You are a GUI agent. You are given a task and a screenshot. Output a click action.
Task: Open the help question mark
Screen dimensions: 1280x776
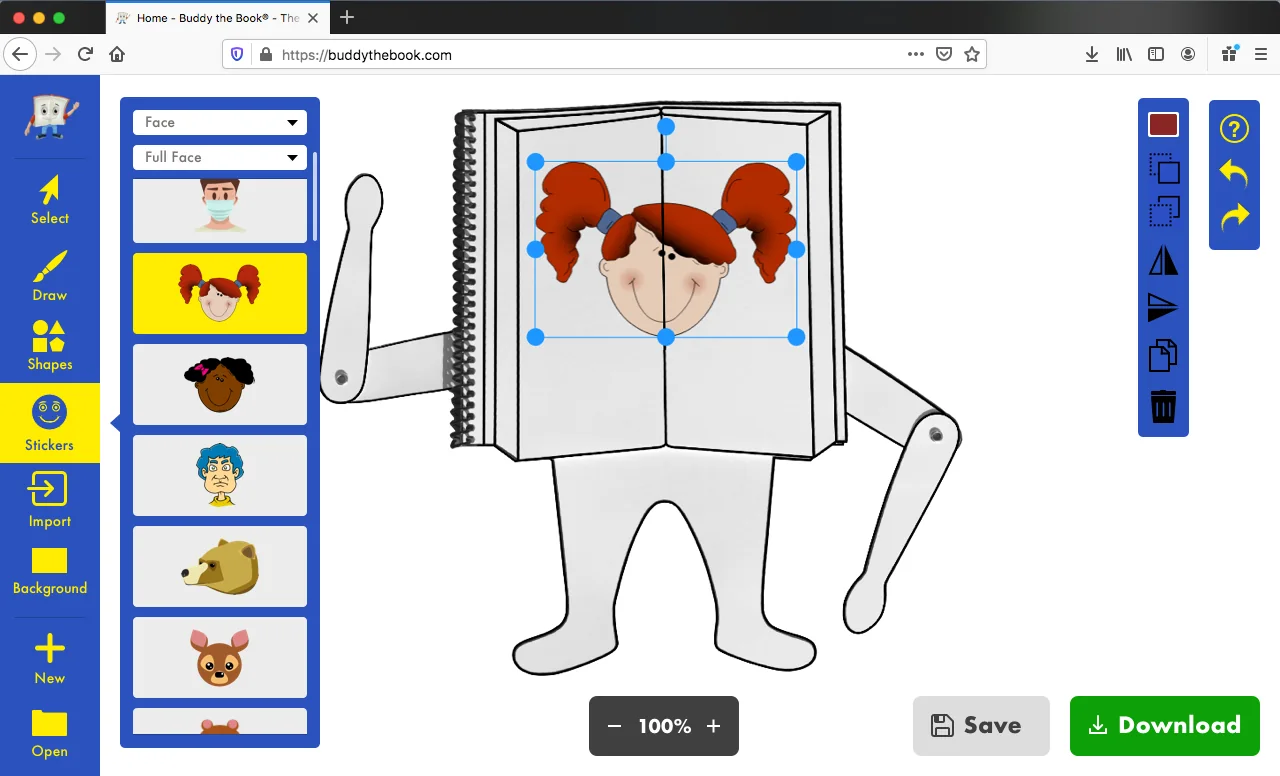click(1235, 128)
